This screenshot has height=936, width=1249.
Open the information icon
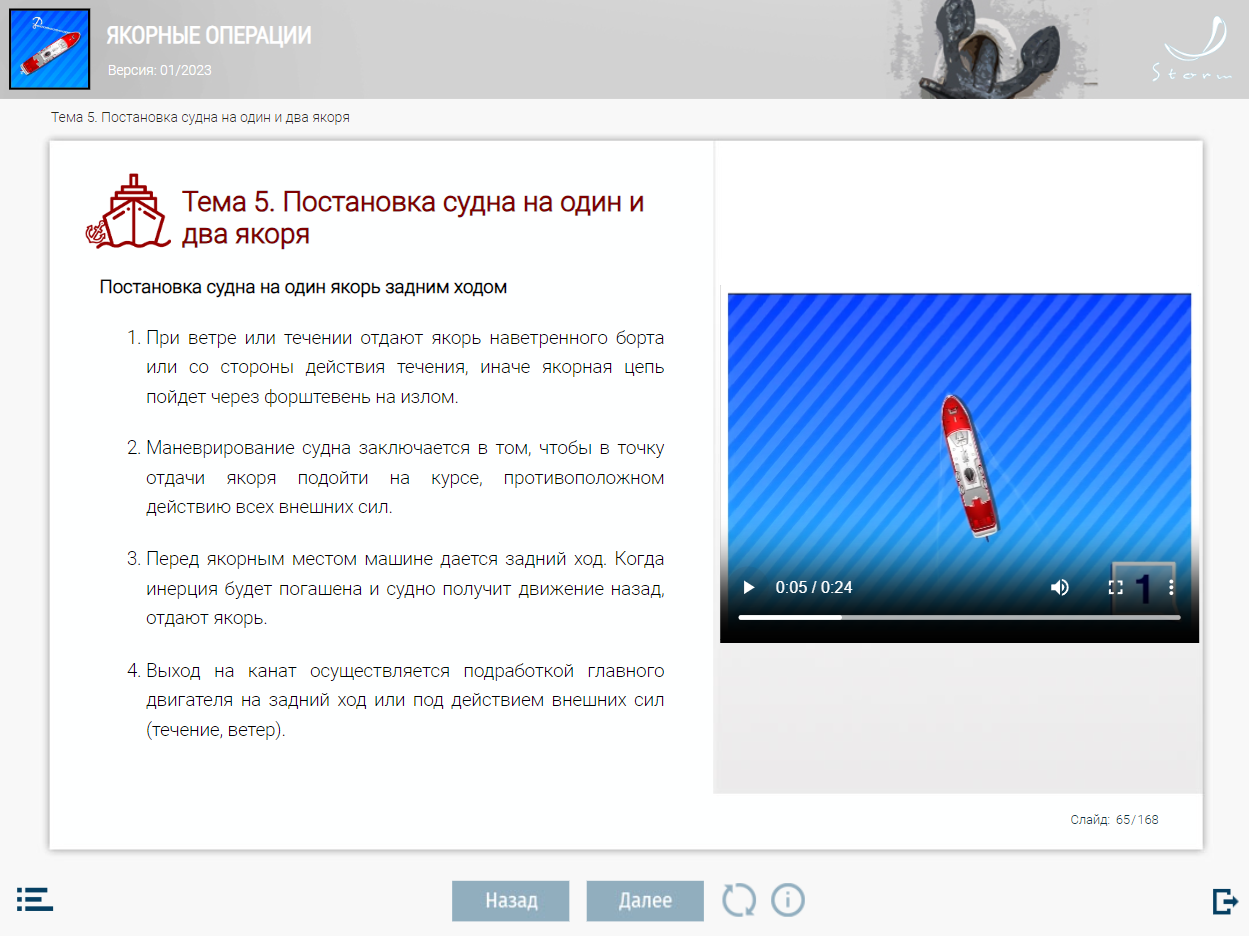pos(788,900)
